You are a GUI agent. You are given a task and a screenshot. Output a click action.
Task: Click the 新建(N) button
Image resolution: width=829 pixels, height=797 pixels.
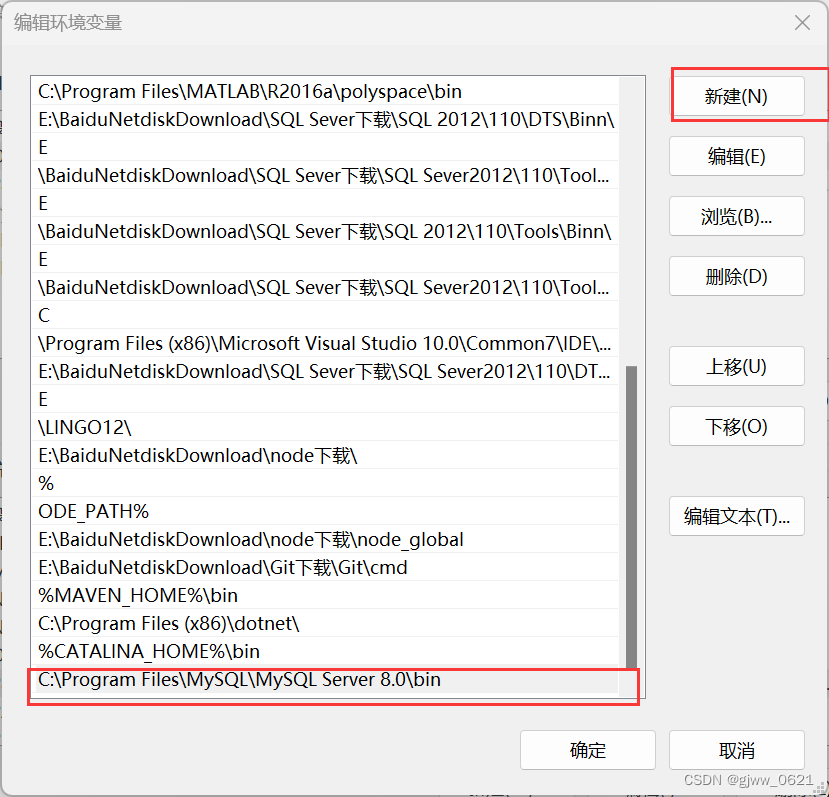coord(736,96)
